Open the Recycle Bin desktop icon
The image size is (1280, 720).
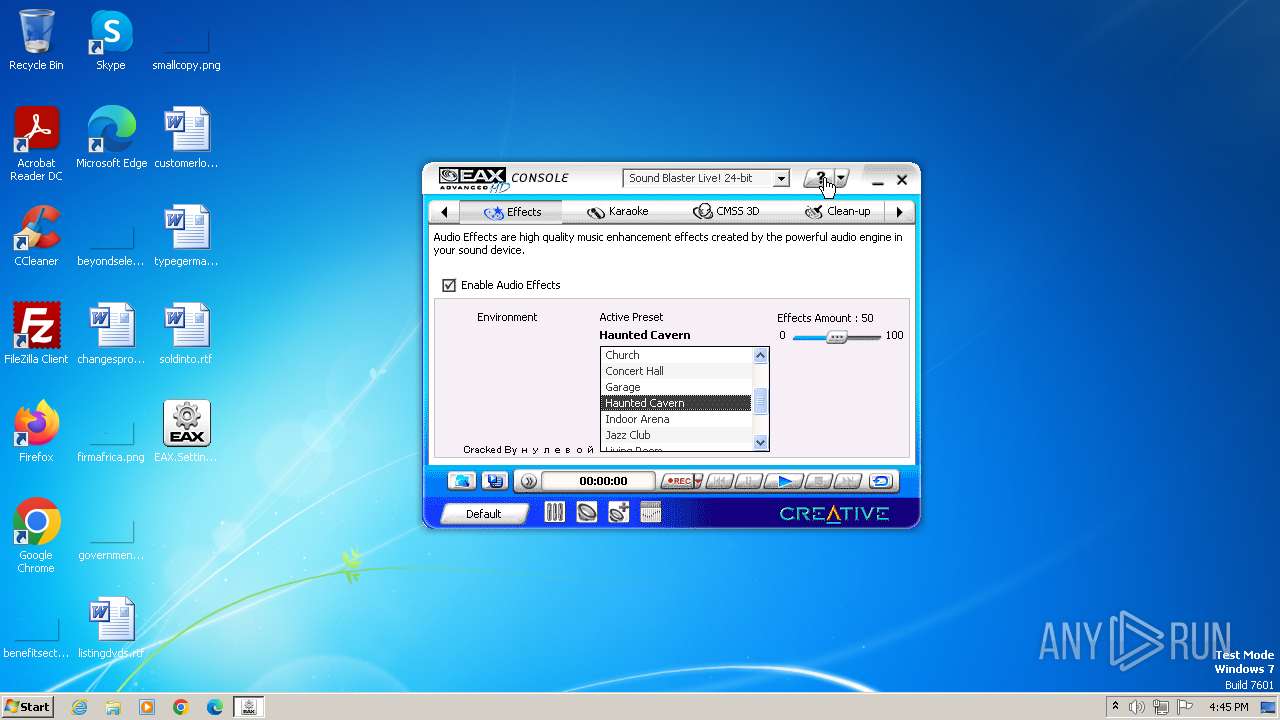[x=36, y=41]
